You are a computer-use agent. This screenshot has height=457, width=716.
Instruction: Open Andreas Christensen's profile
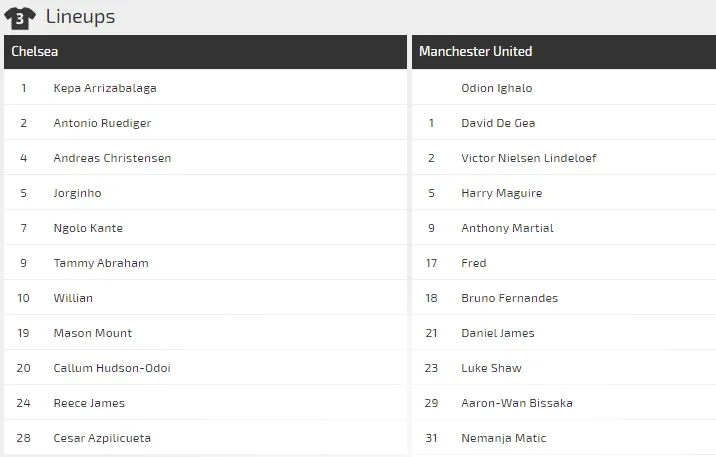pyautogui.click(x=112, y=158)
